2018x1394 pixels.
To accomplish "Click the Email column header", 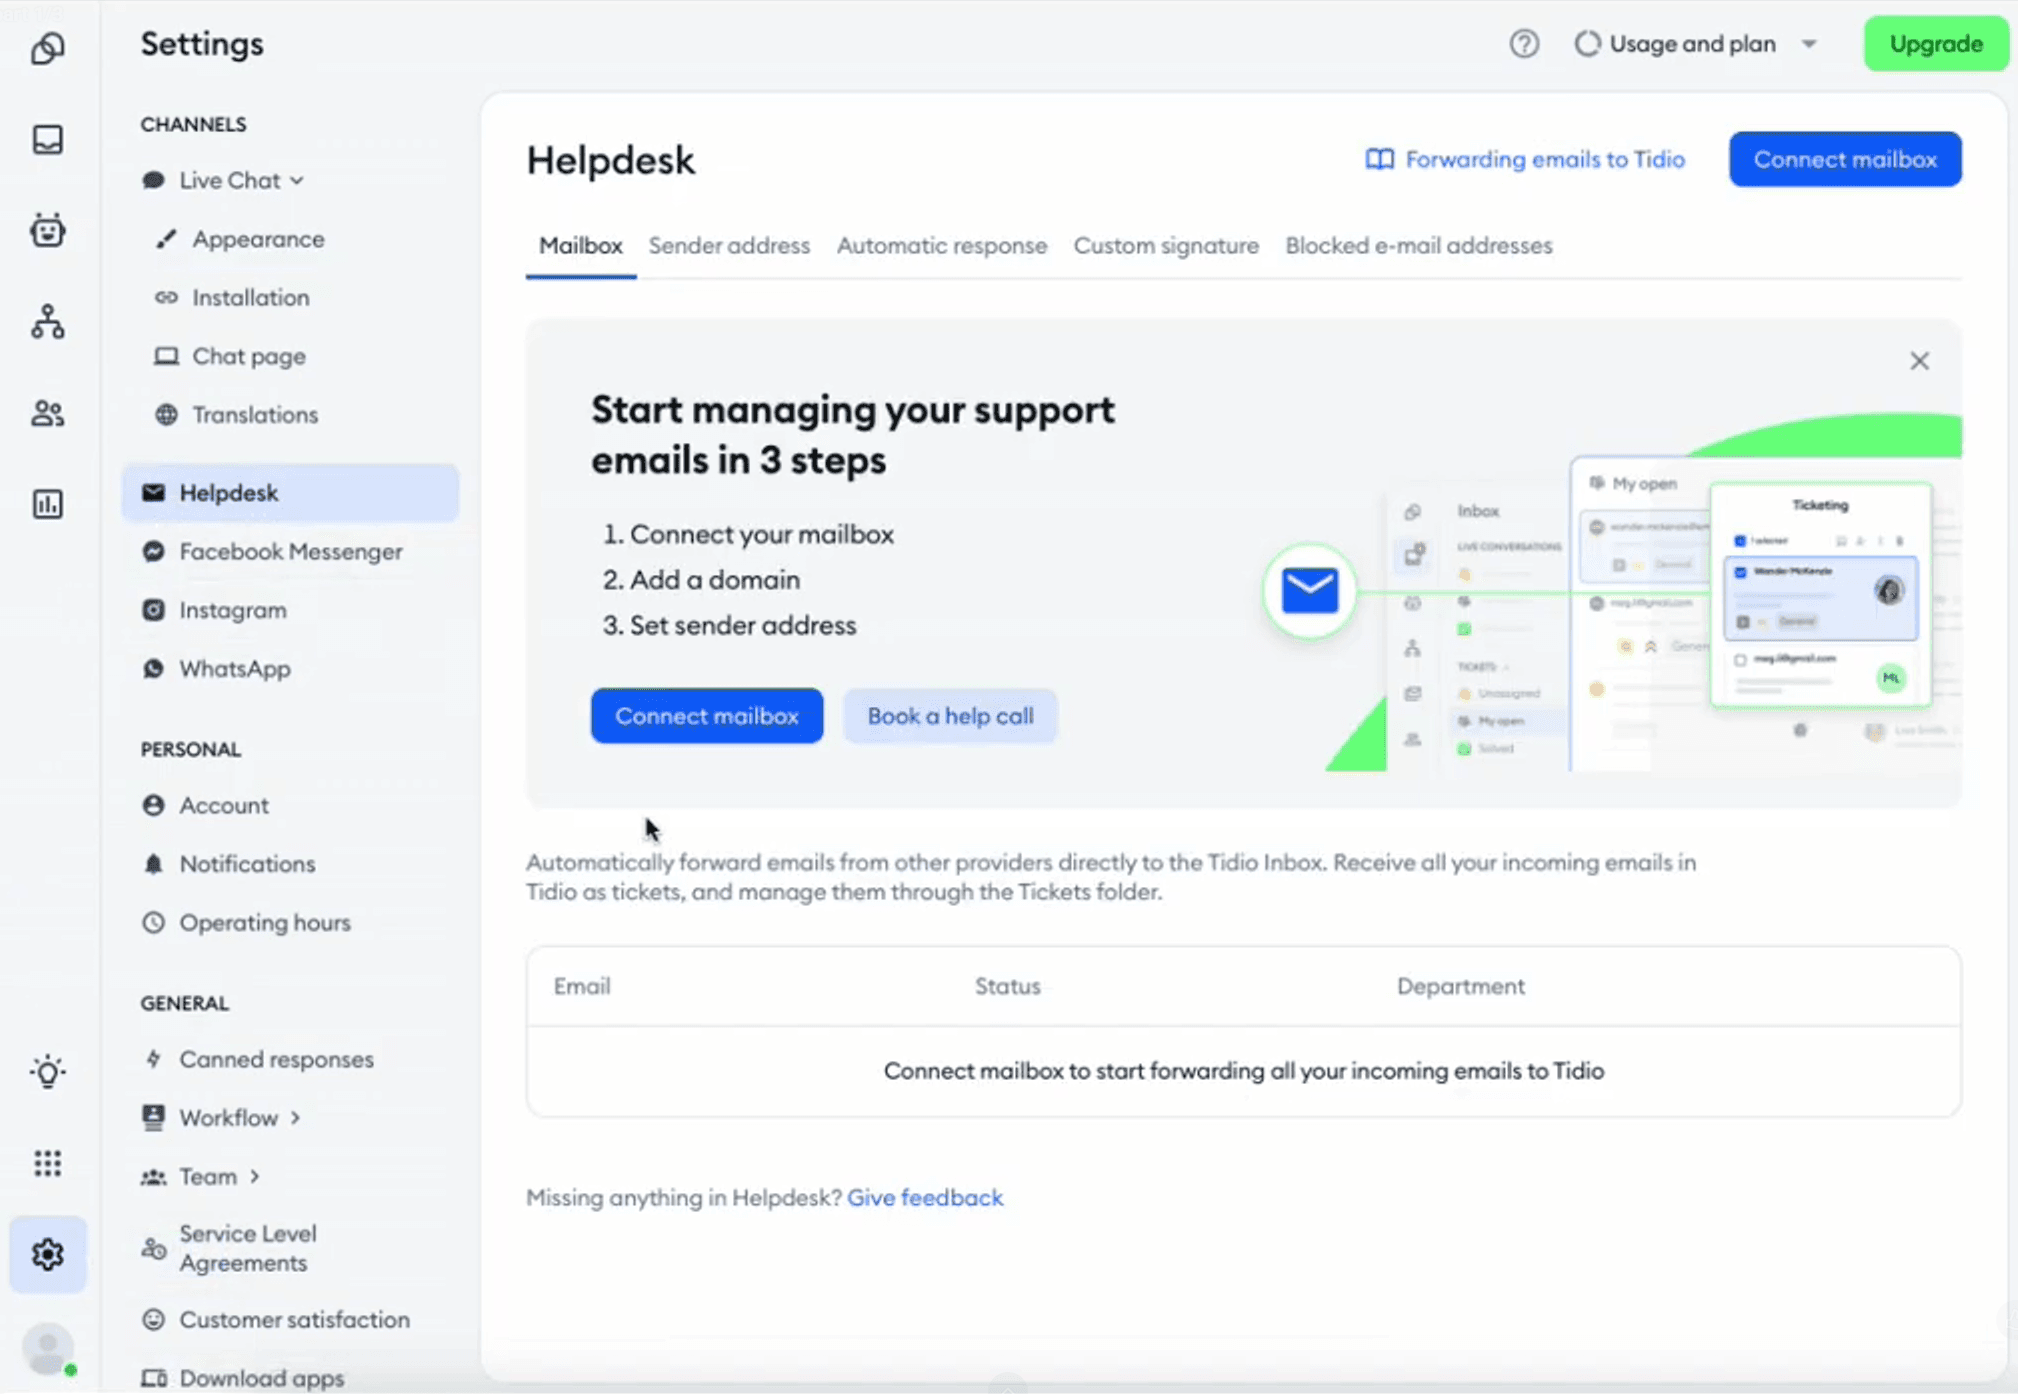I will 582,986.
